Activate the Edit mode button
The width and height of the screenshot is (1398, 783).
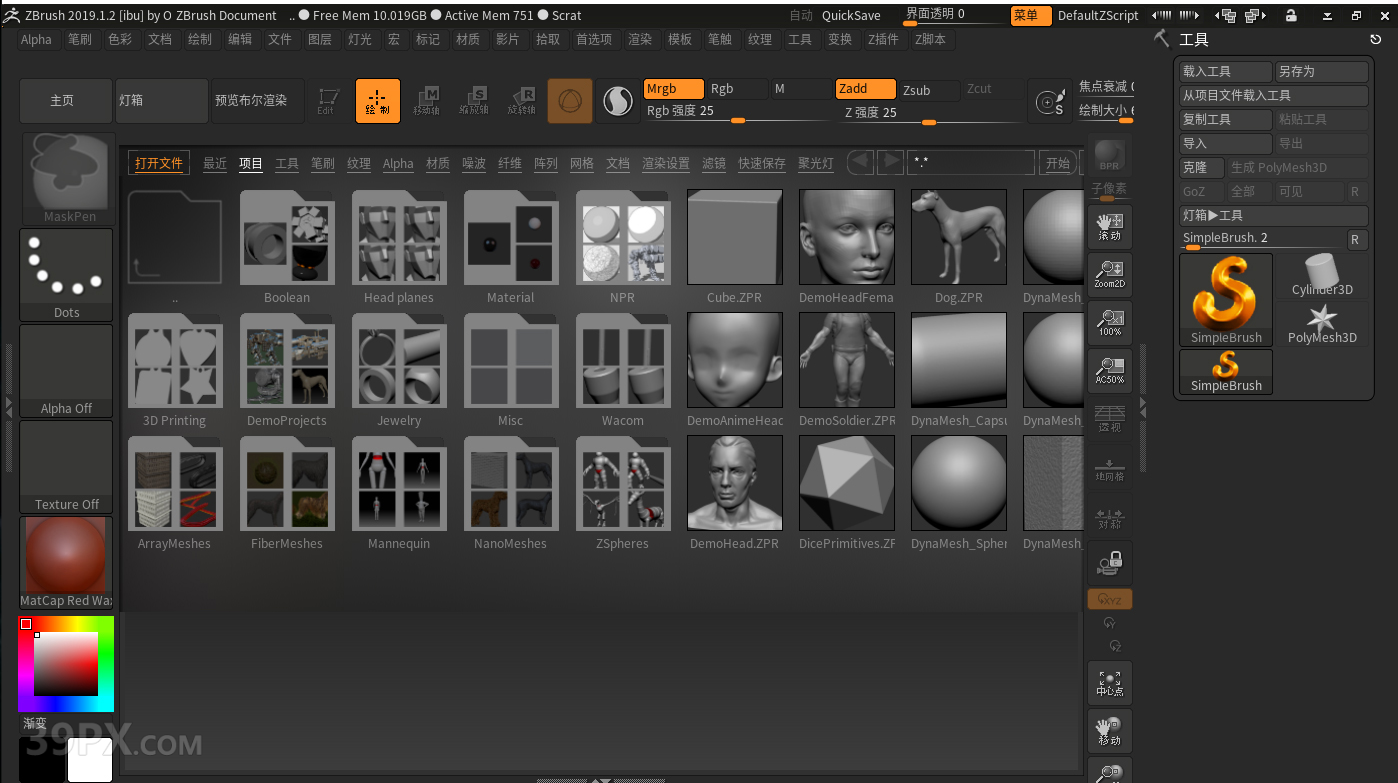[x=327, y=101]
